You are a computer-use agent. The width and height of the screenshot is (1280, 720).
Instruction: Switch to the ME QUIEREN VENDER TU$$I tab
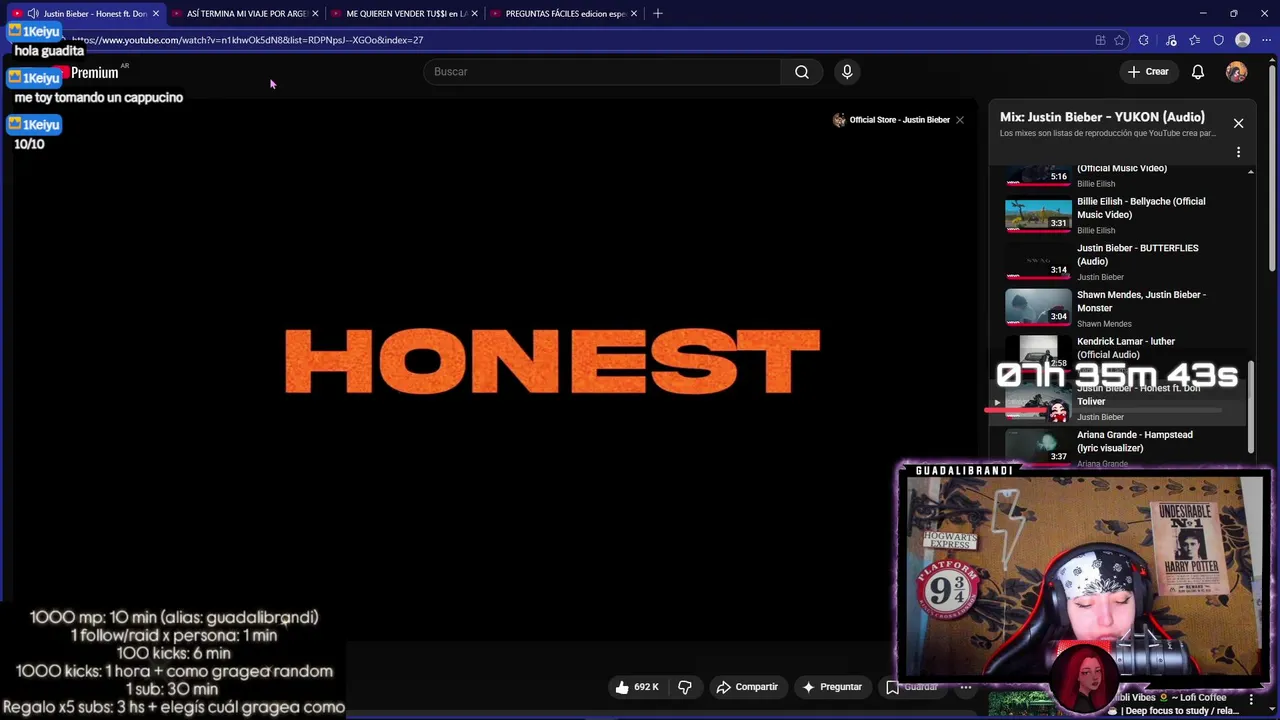coord(406,13)
